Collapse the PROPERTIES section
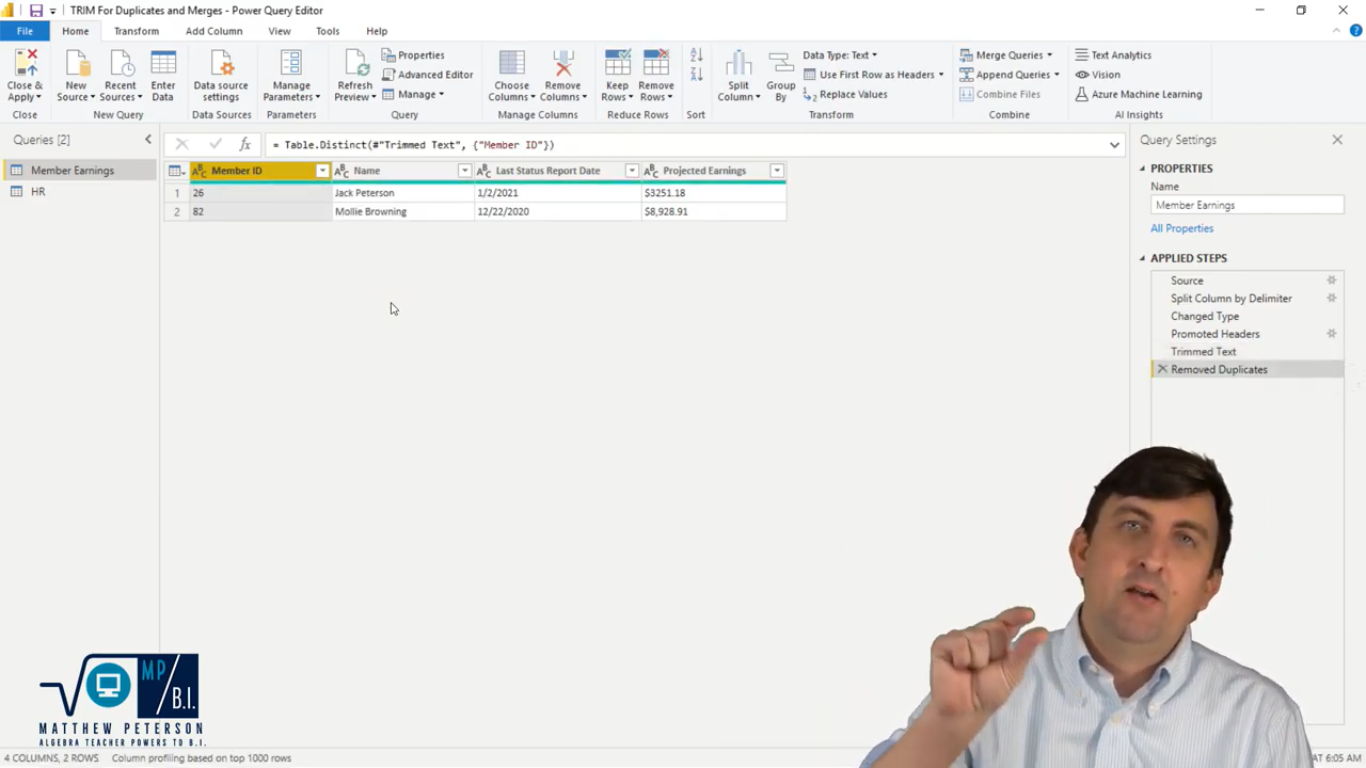This screenshot has width=1366, height=768. [x=1143, y=169]
